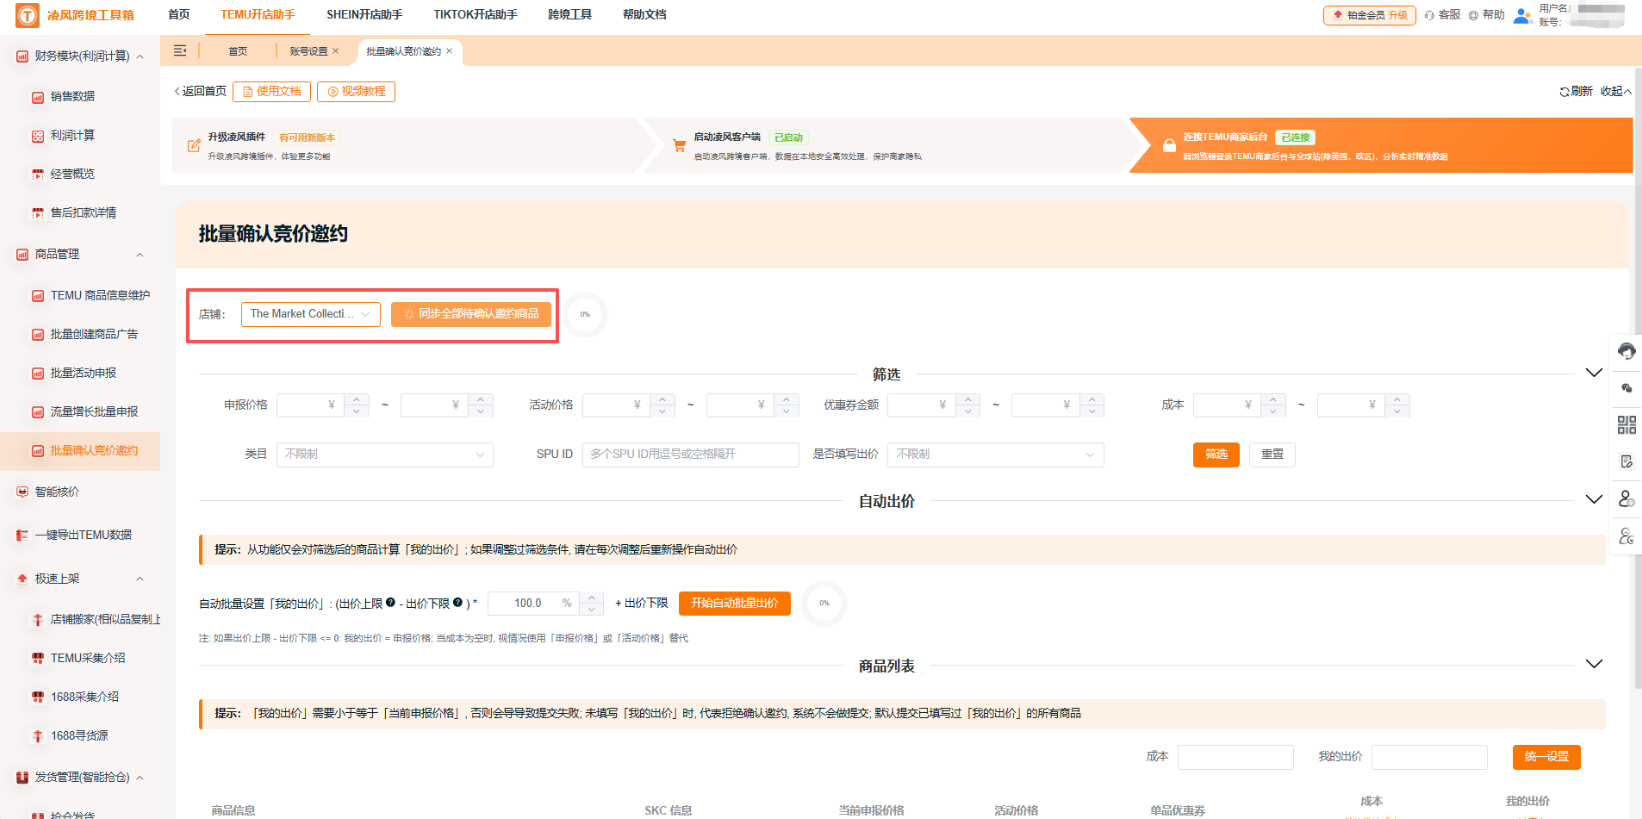This screenshot has width=1642, height=819.
Task: Open the 类目 不限制 dropdown
Action: point(385,454)
